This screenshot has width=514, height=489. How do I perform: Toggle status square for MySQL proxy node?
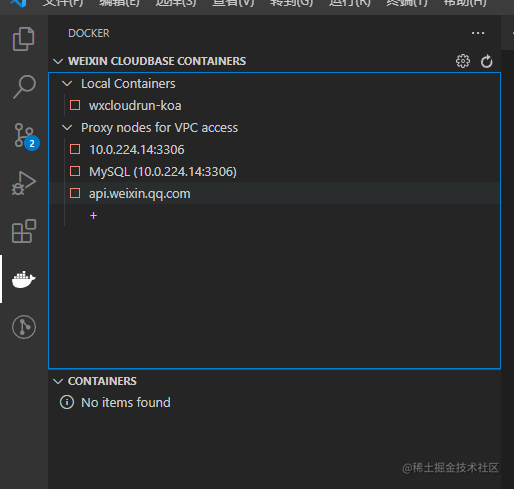click(x=75, y=171)
